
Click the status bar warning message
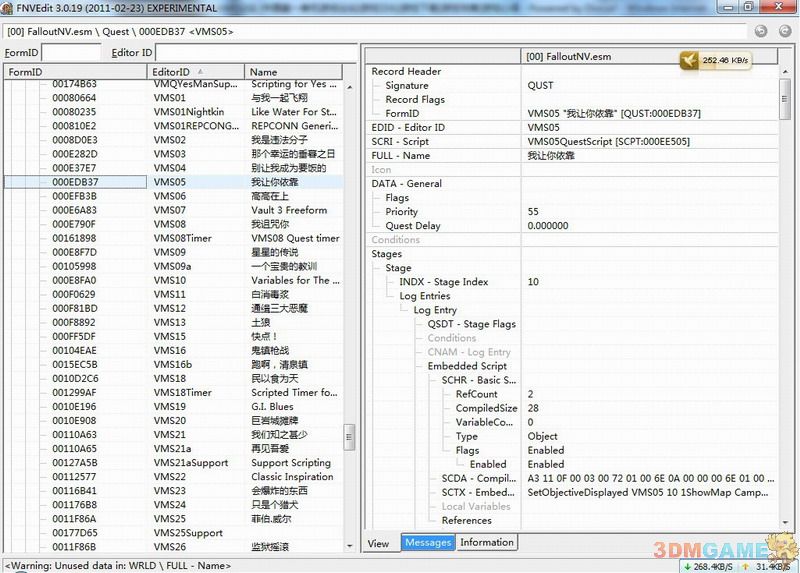point(118,565)
